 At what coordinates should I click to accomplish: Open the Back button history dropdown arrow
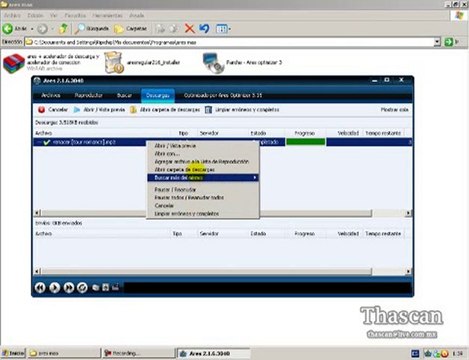pyautogui.click(x=32, y=29)
